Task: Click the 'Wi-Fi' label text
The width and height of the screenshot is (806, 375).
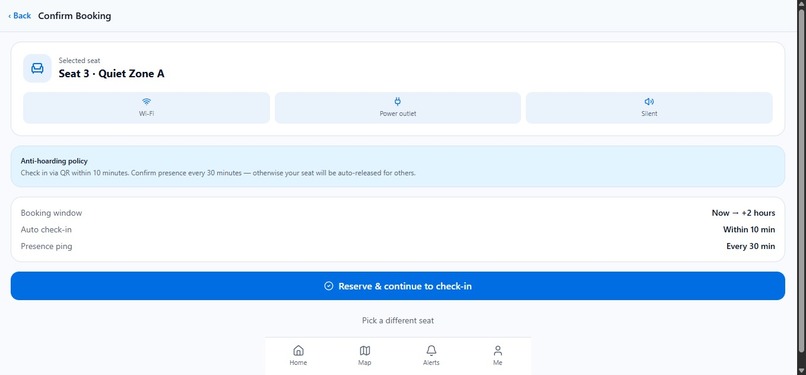Action: (146, 114)
